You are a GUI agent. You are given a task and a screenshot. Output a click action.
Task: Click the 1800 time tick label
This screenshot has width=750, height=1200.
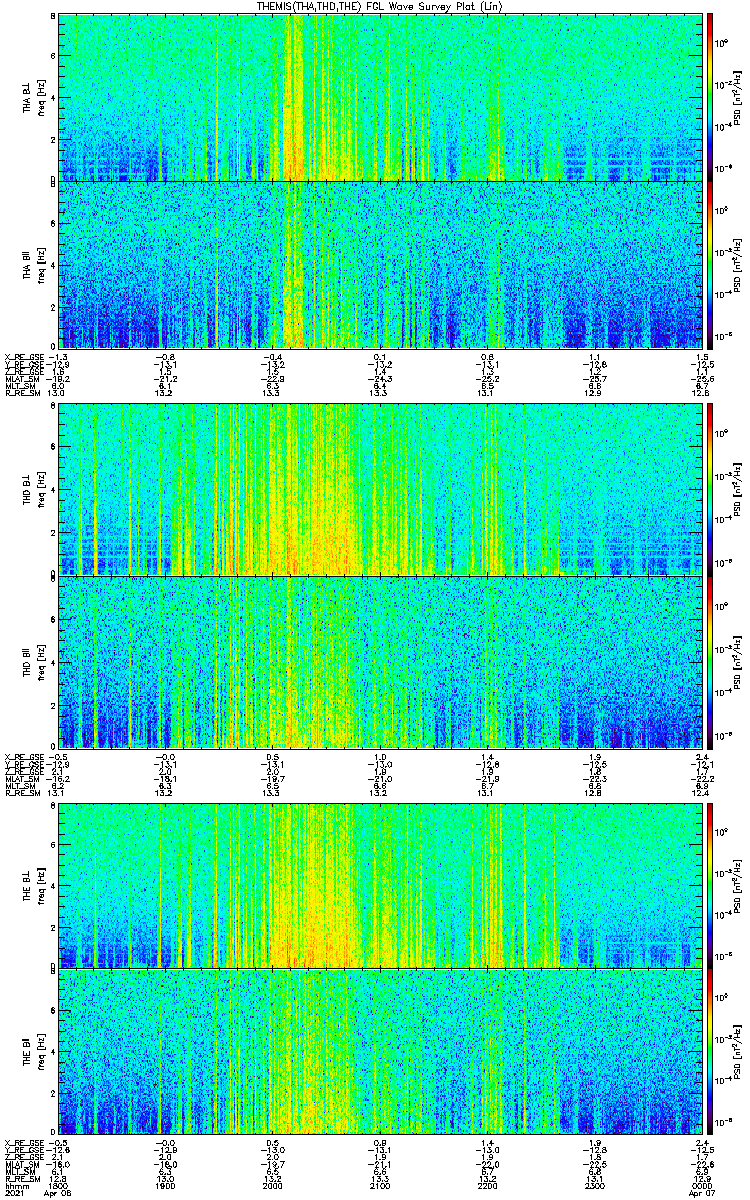[58, 1187]
